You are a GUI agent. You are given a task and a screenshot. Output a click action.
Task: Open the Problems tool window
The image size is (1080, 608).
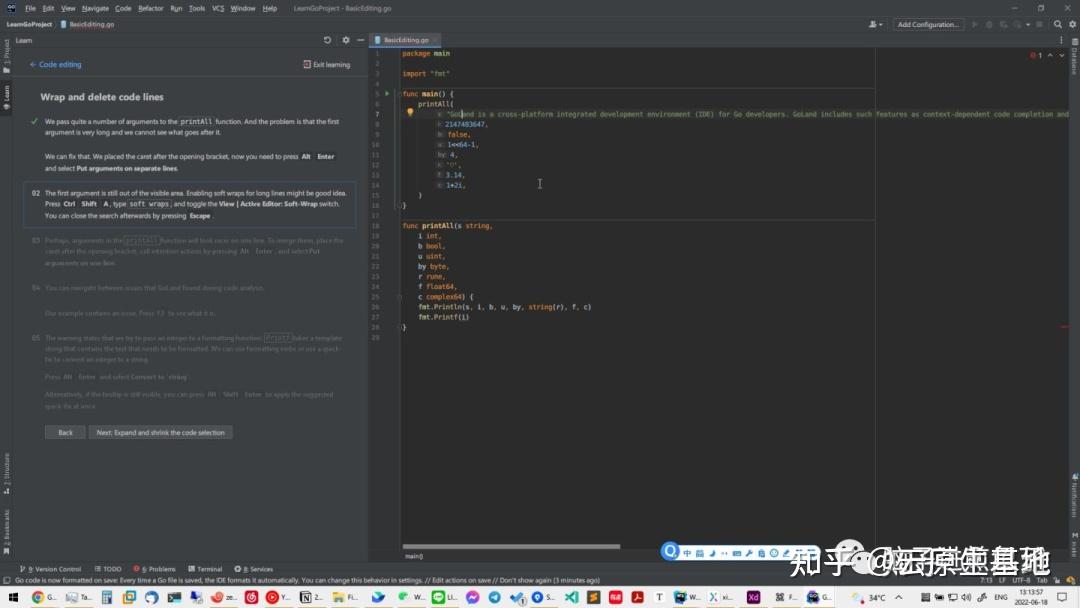pos(158,568)
